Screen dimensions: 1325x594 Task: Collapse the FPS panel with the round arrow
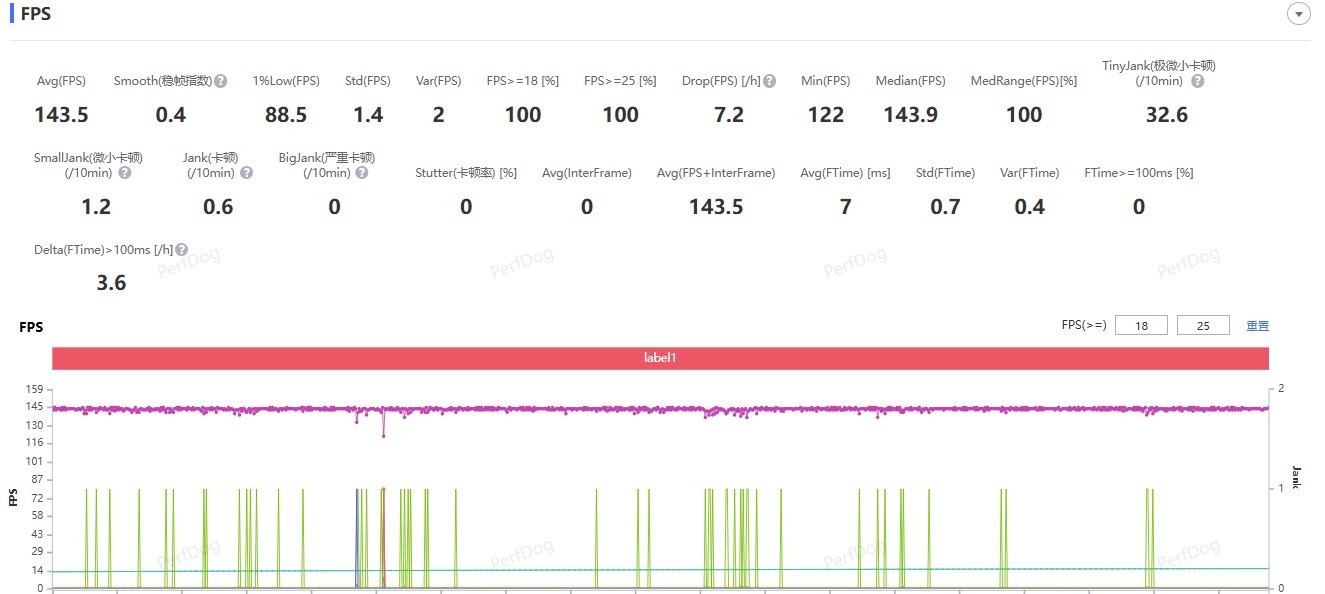tap(1298, 14)
